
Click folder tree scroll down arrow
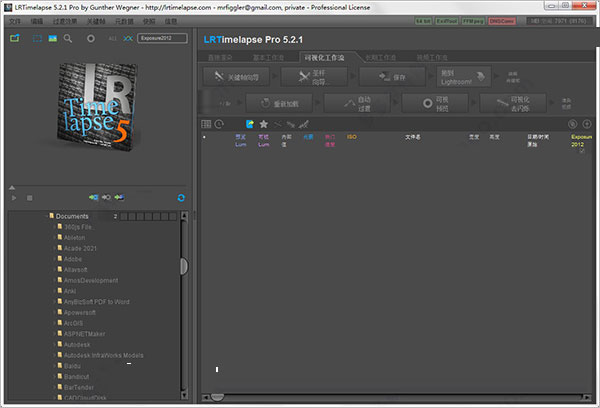184,395
